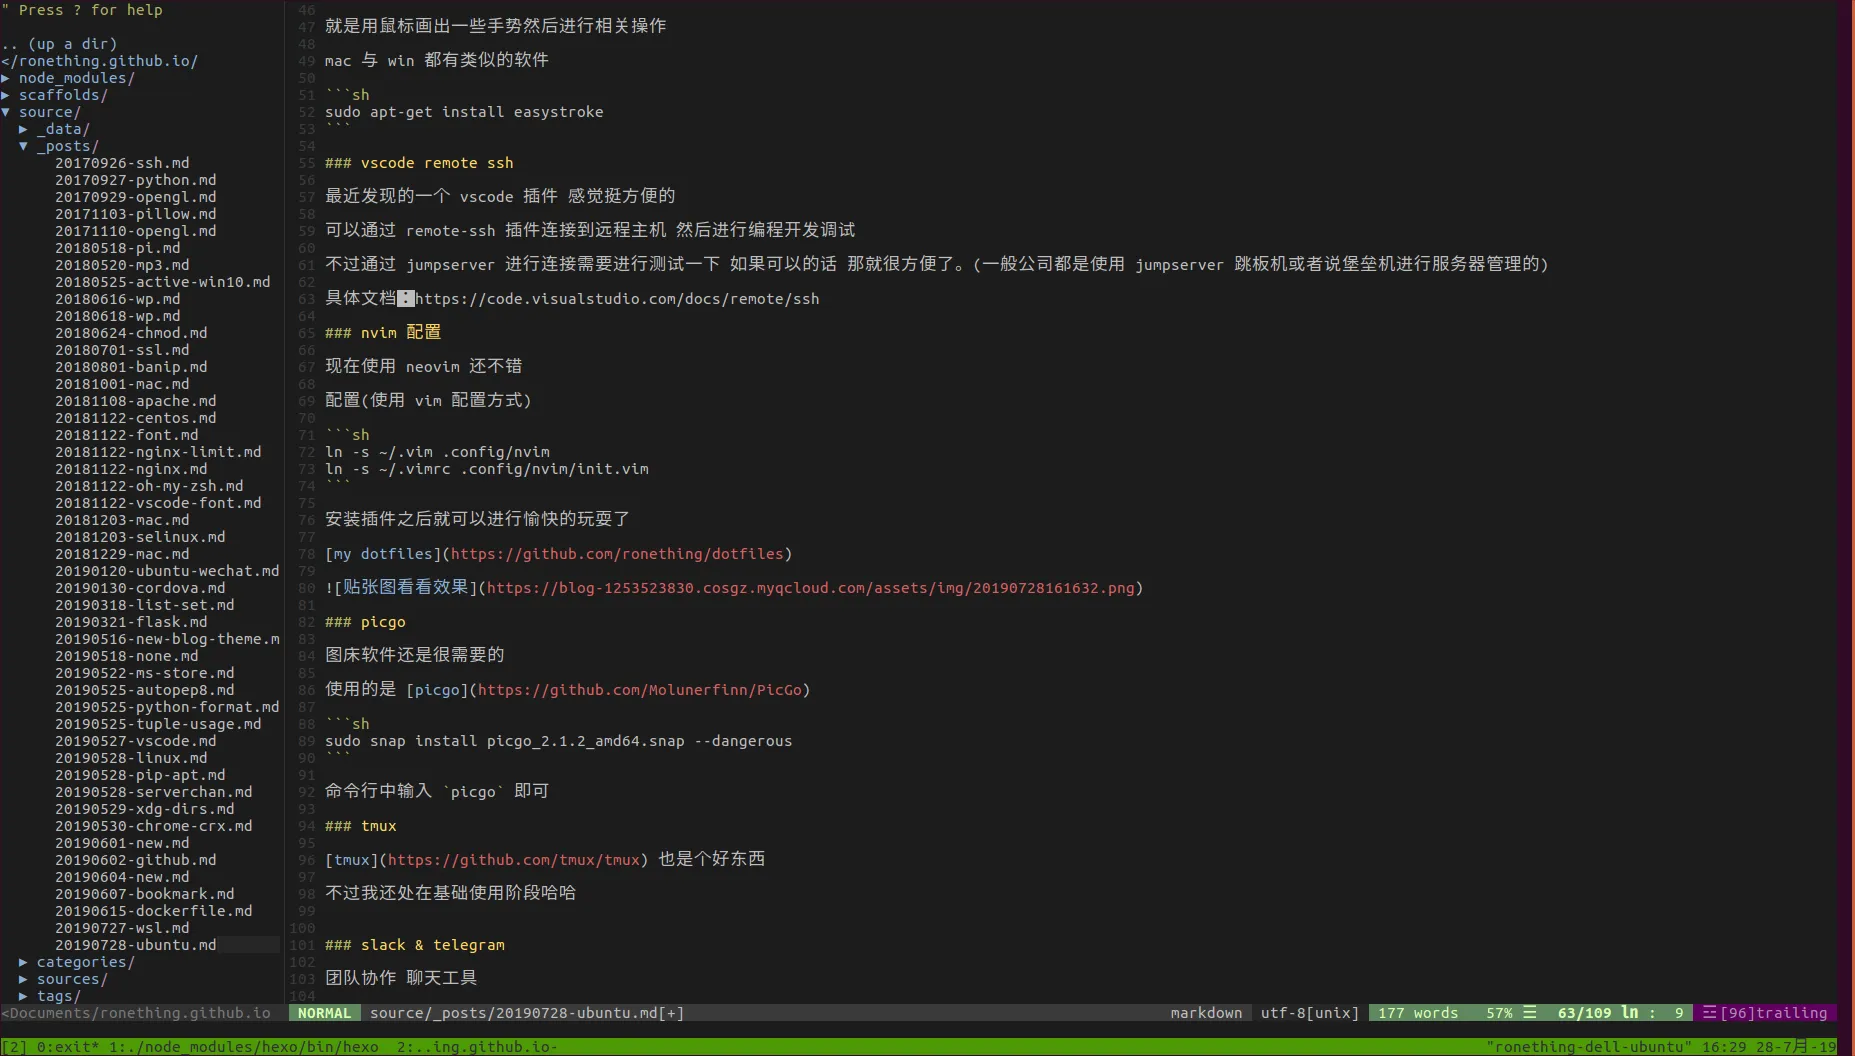Click the github tmux/tmux link
1855x1056 pixels.
click(514, 860)
